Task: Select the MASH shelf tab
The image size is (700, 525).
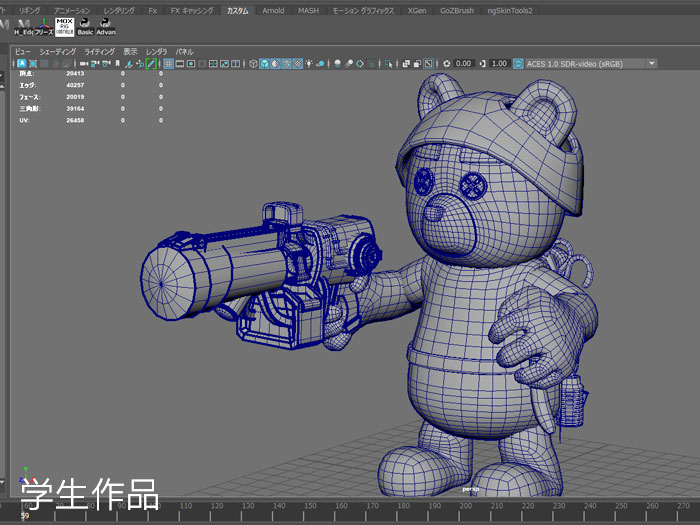Action: [308, 10]
